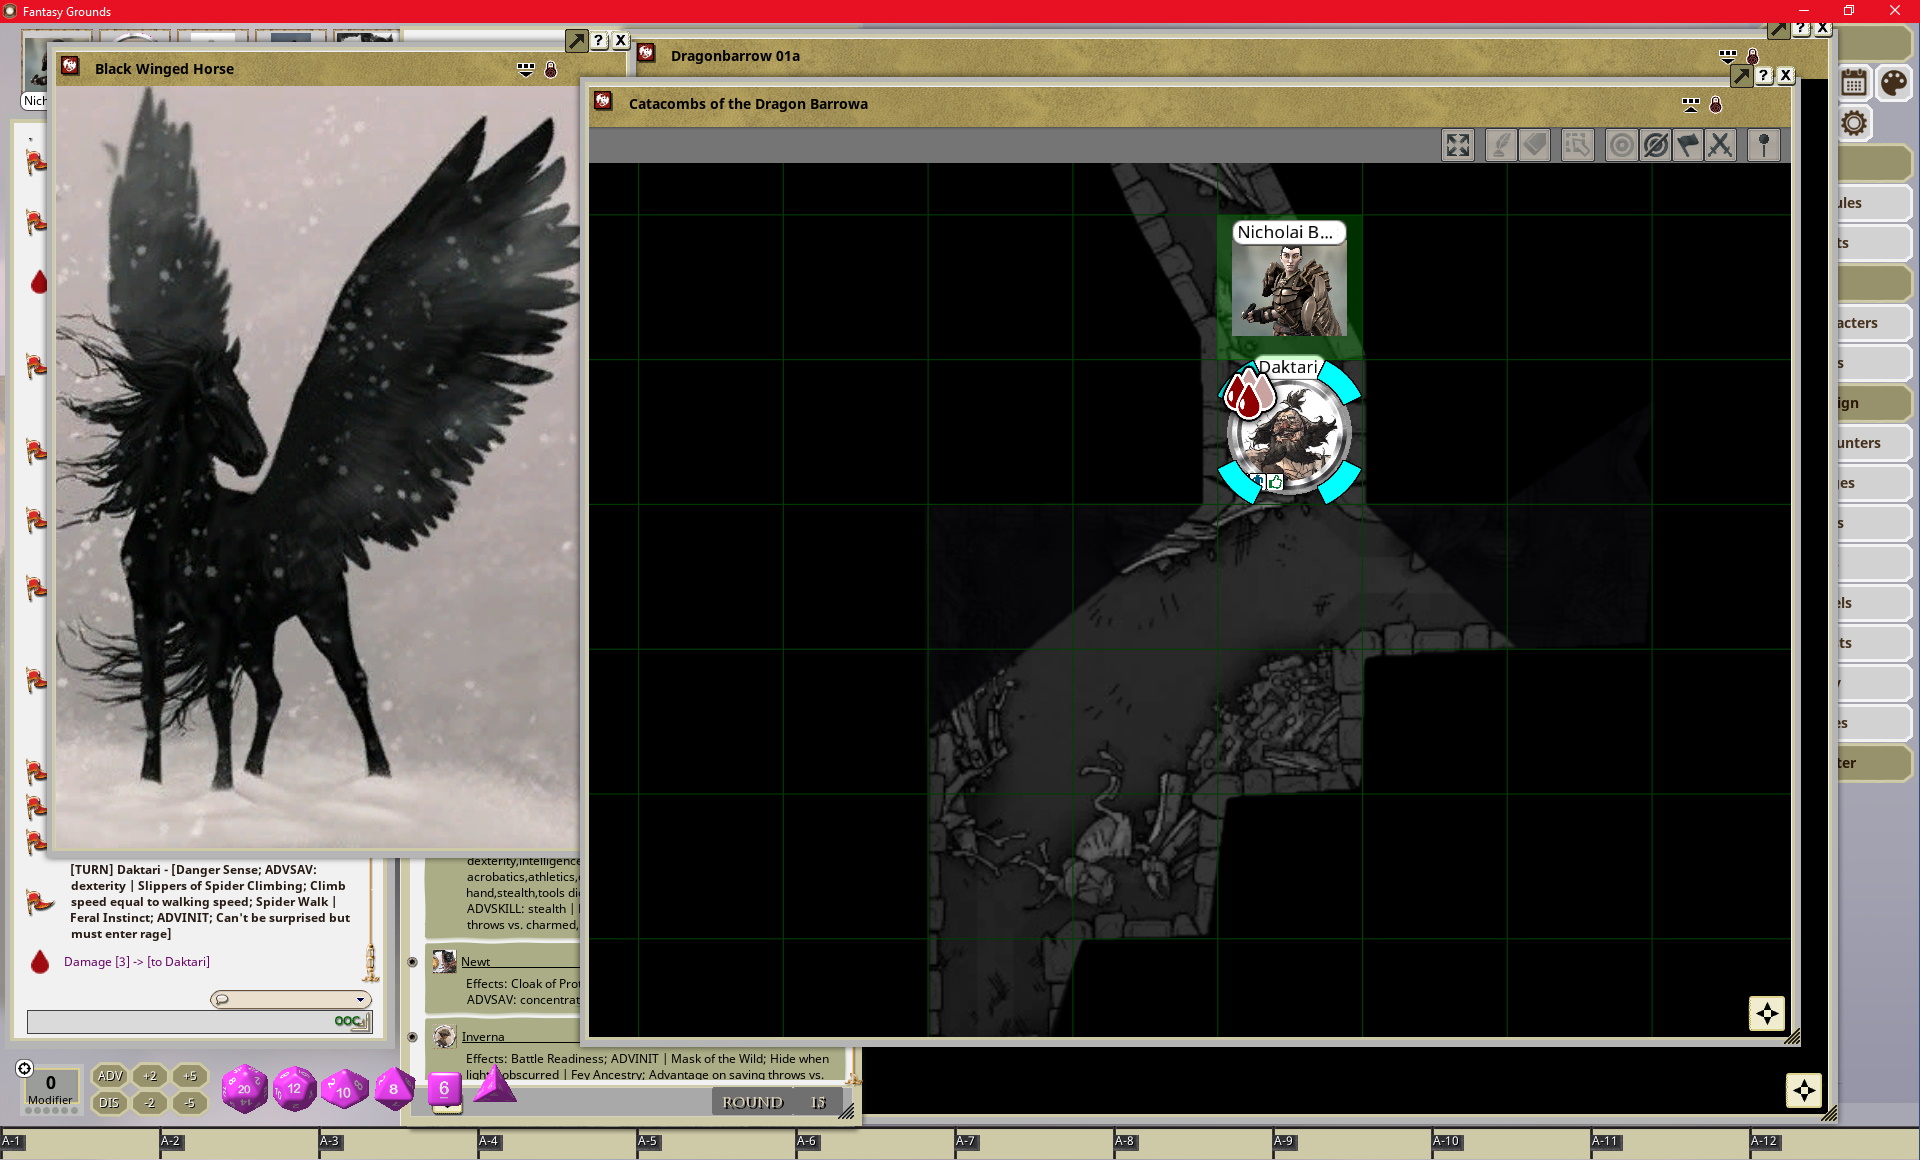Open the calendar from the sidebar
This screenshot has width=1920, height=1160.
pyautogui.click(x=1854, y=82)
